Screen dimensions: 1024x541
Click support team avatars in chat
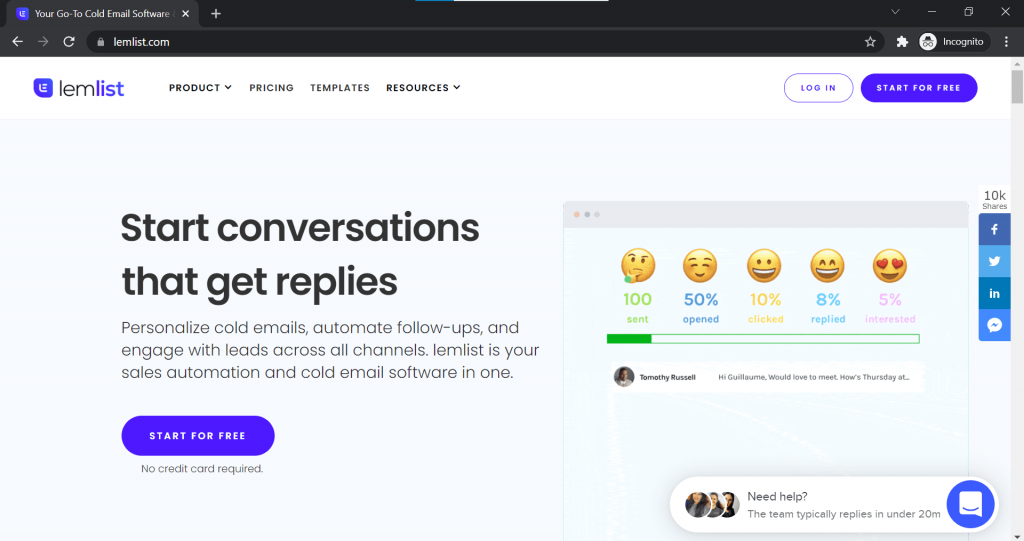(711, 504)
